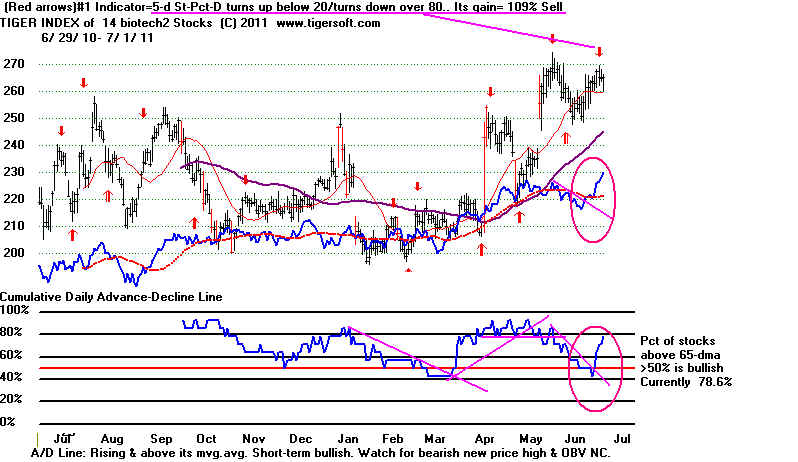Click the Mar month label

(x=435, y=439)
